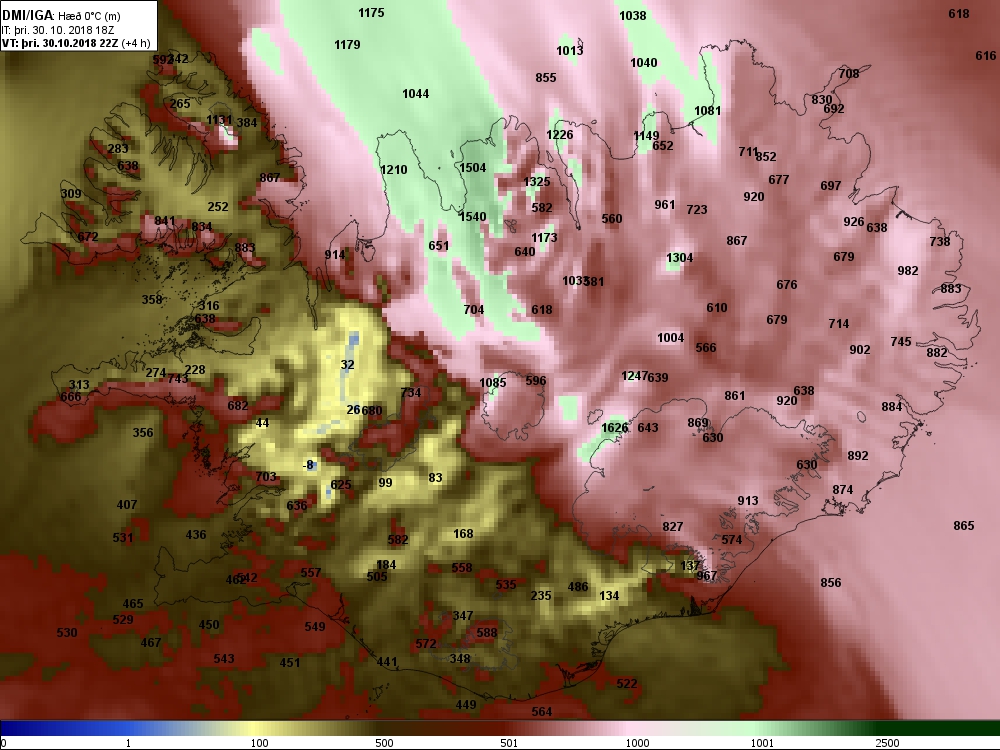Screen dimensions: 1000x750
Task: Click the '982' map value
Action: [x=908, y=270]
